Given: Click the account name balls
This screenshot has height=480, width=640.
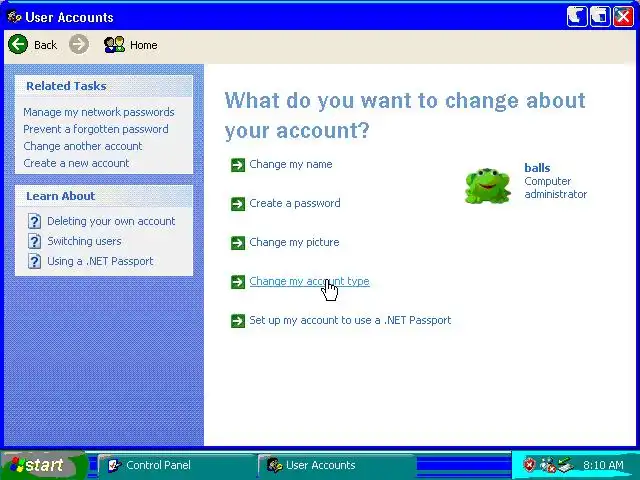Looking at the screenshot, I should click(x=537, y=168).
